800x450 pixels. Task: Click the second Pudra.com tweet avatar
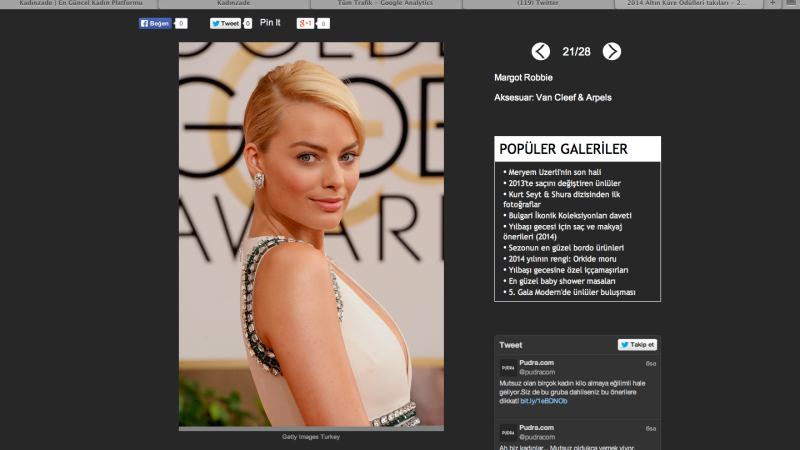[508, 433]
